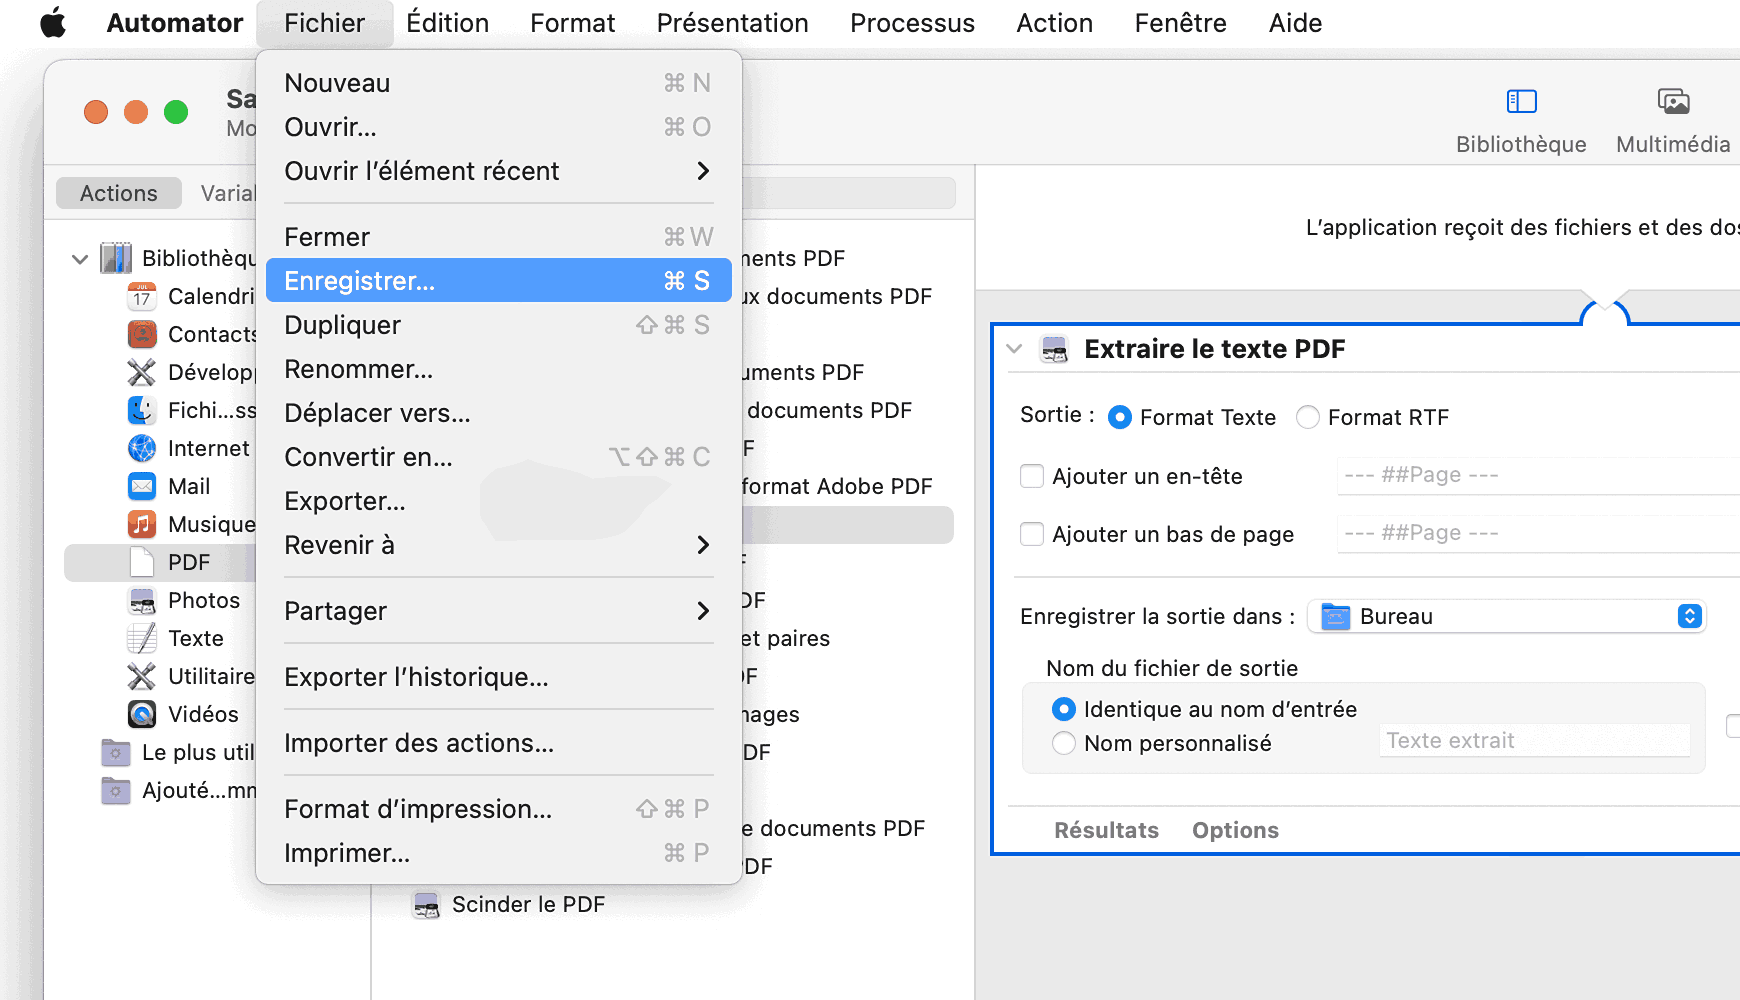Select the Développeur category icon
Image resolution: width=1740 pixels, height=1000 pixels.
click(x=142, y=372)
